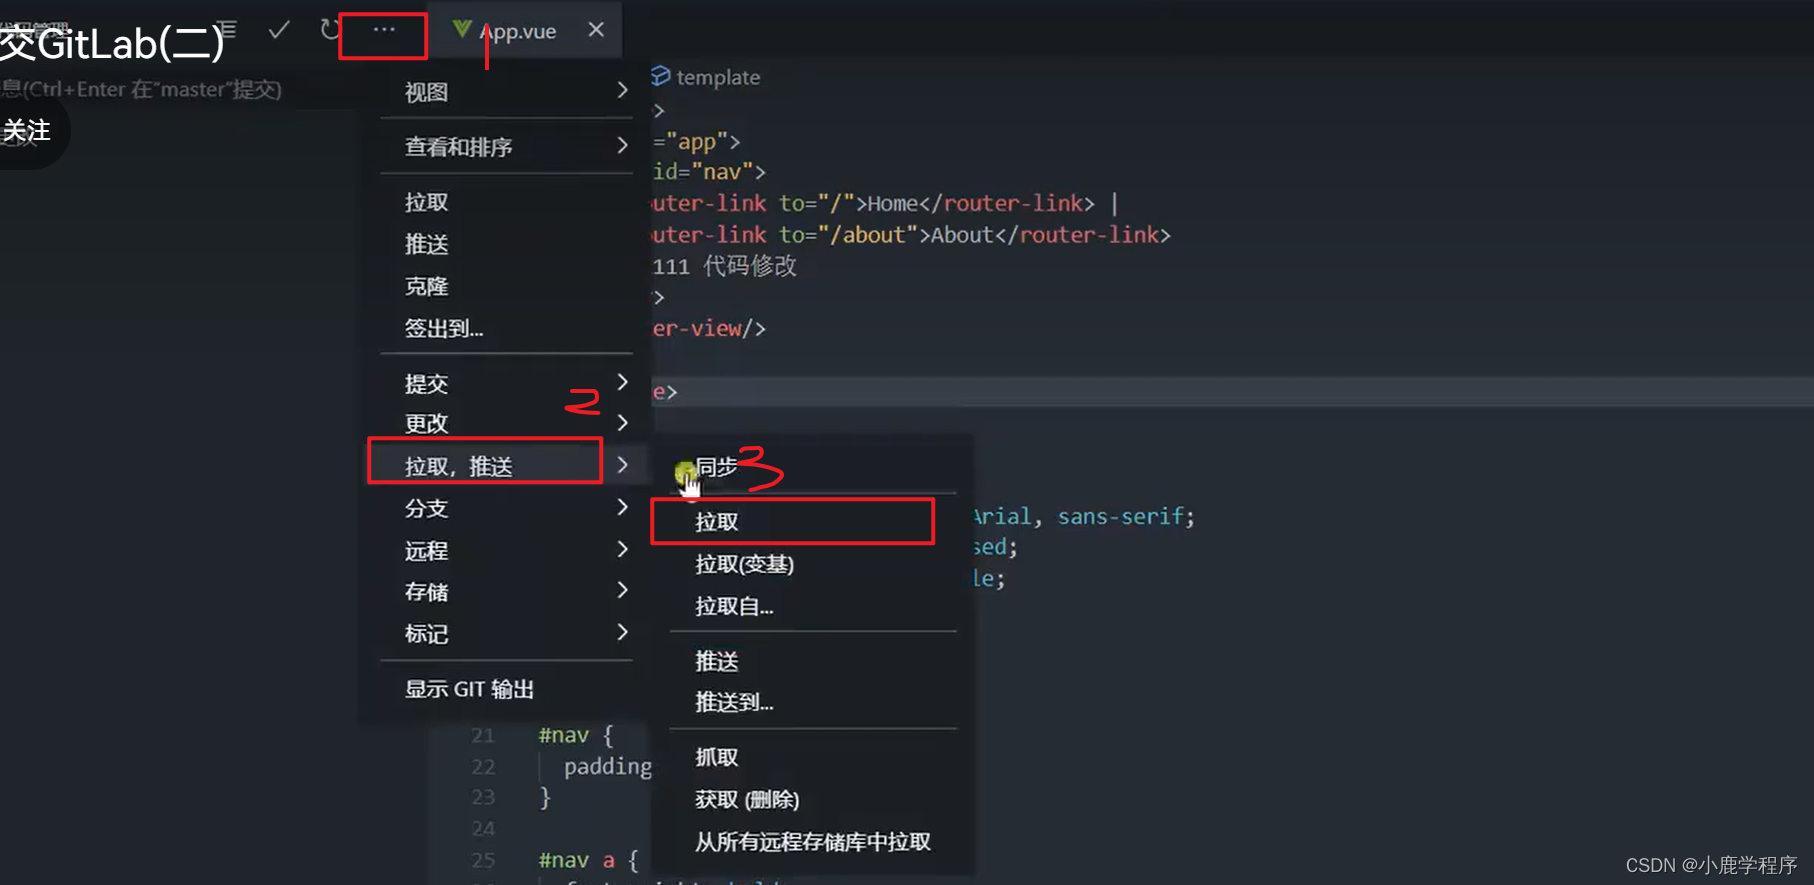The height and width of the screenshot is (885, 1814).
Task: Expand the 标记 submenu arrow
Action: click(622, 632)
